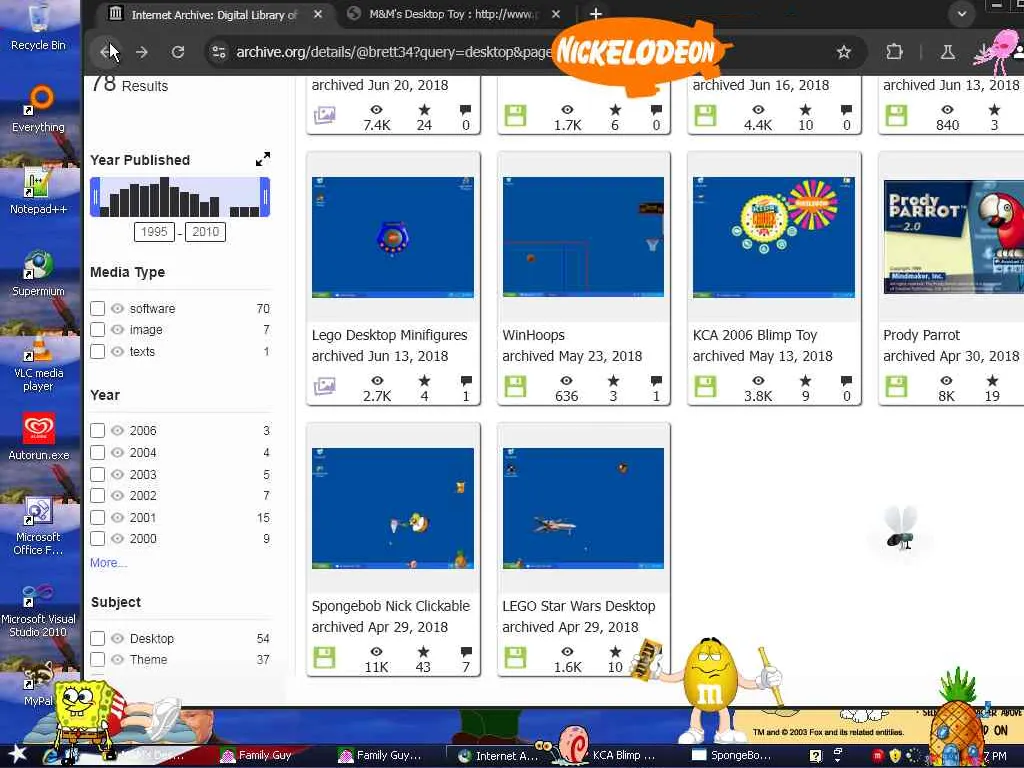Tick the 2004 year filter checkbox

click(97, 452)
